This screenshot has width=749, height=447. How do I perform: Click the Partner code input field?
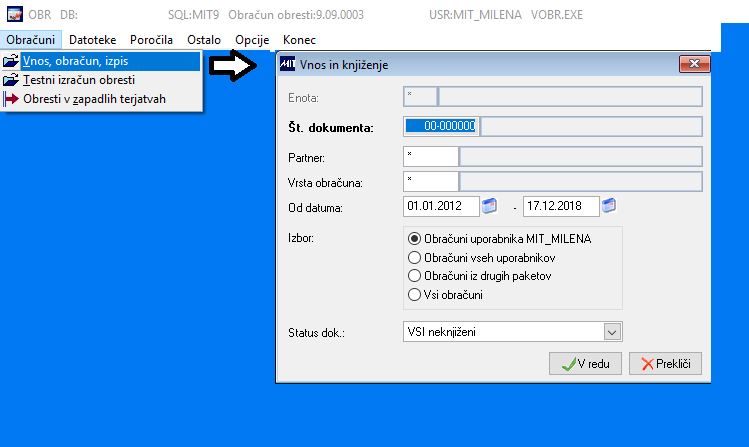click(431, 157)
